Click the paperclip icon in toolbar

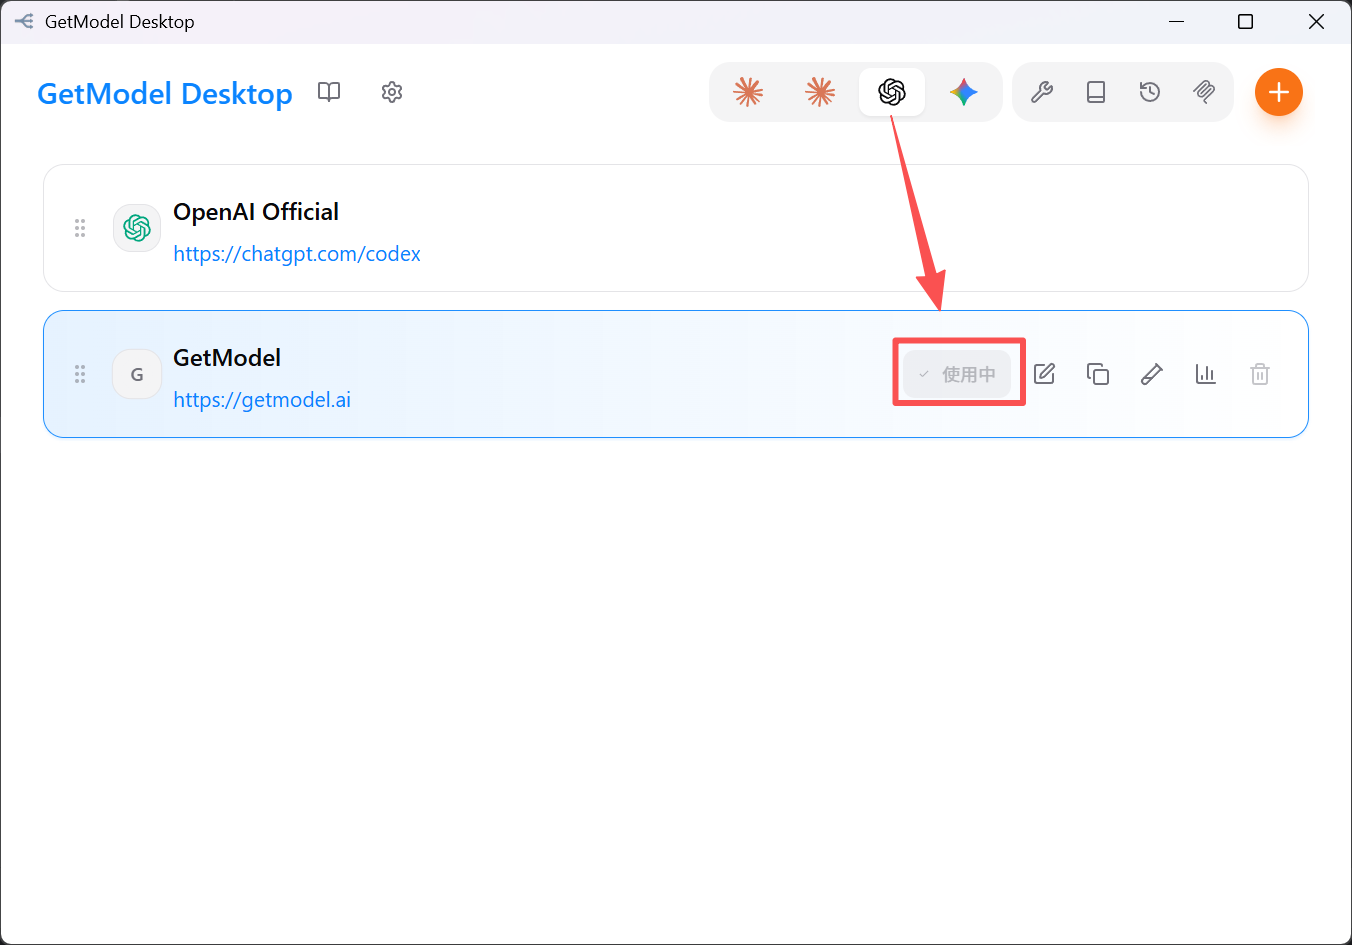click(x=1204, y=92)
